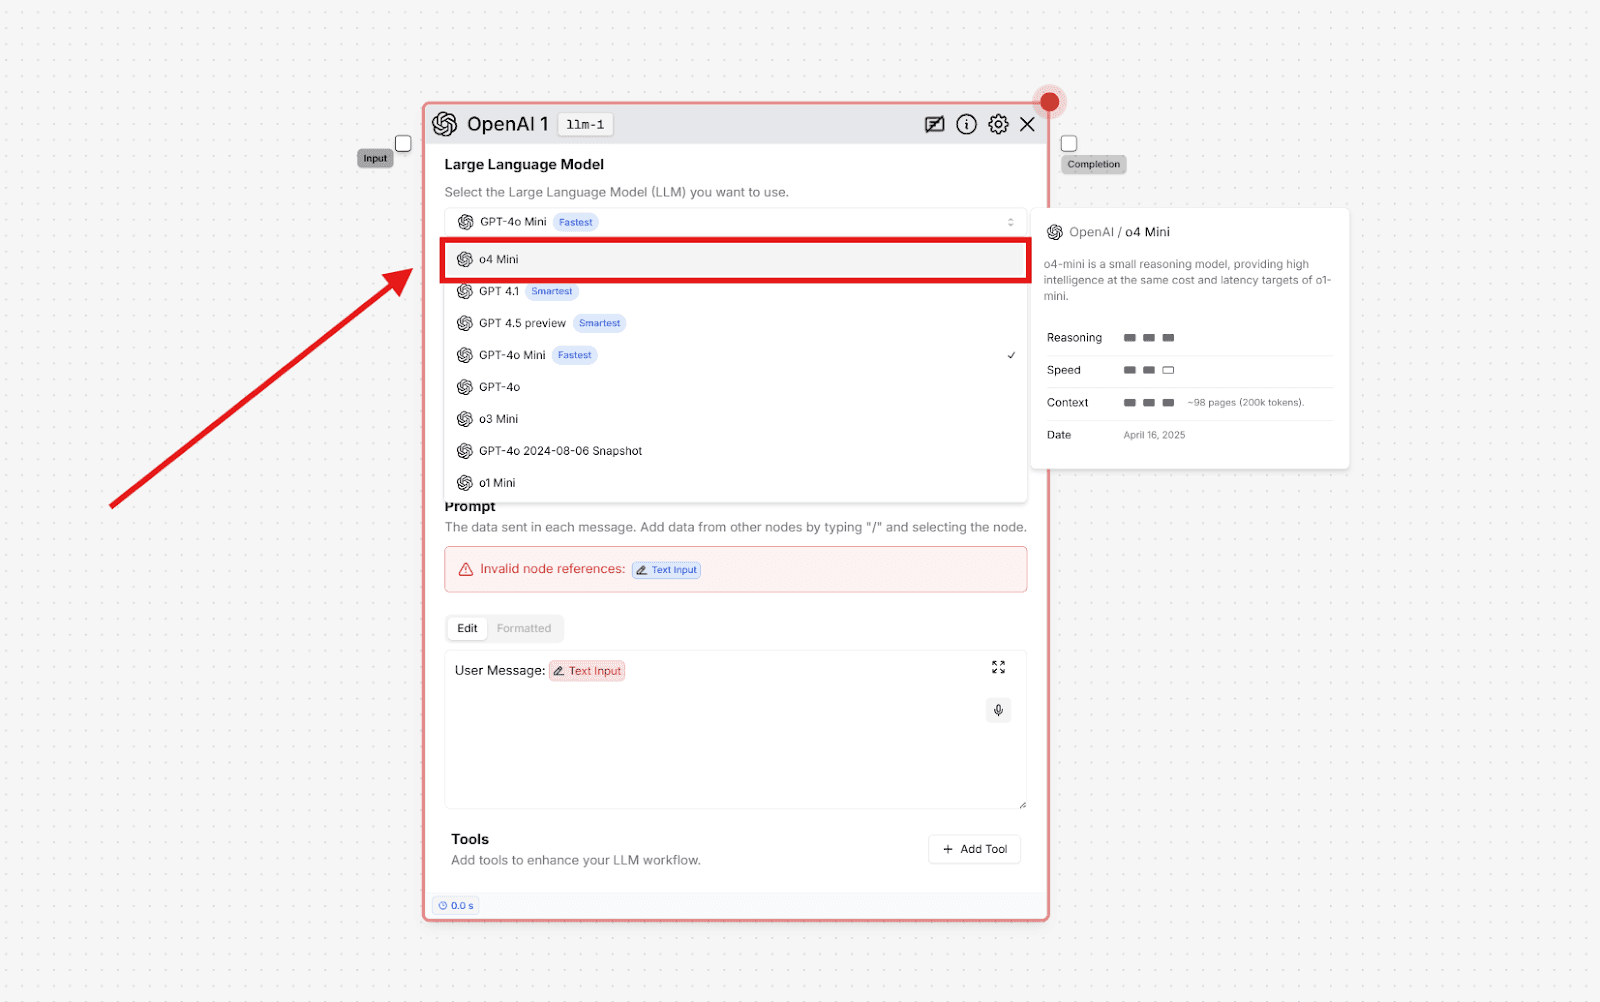Click the red status dot on node corner
Image resolution: width=1600 pixels, height=1002 pixels.
[1049, 102]
